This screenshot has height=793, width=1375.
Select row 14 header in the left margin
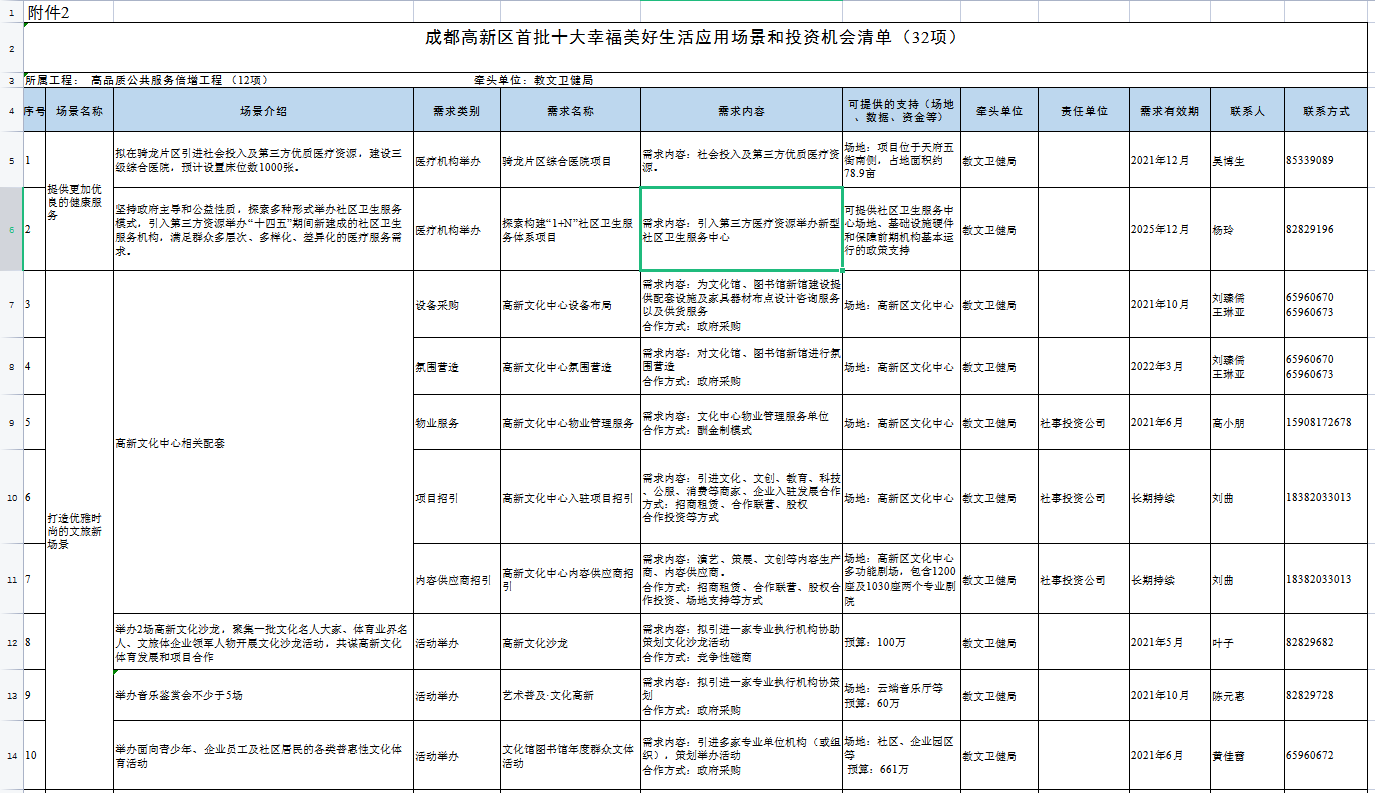coord(11,755)
